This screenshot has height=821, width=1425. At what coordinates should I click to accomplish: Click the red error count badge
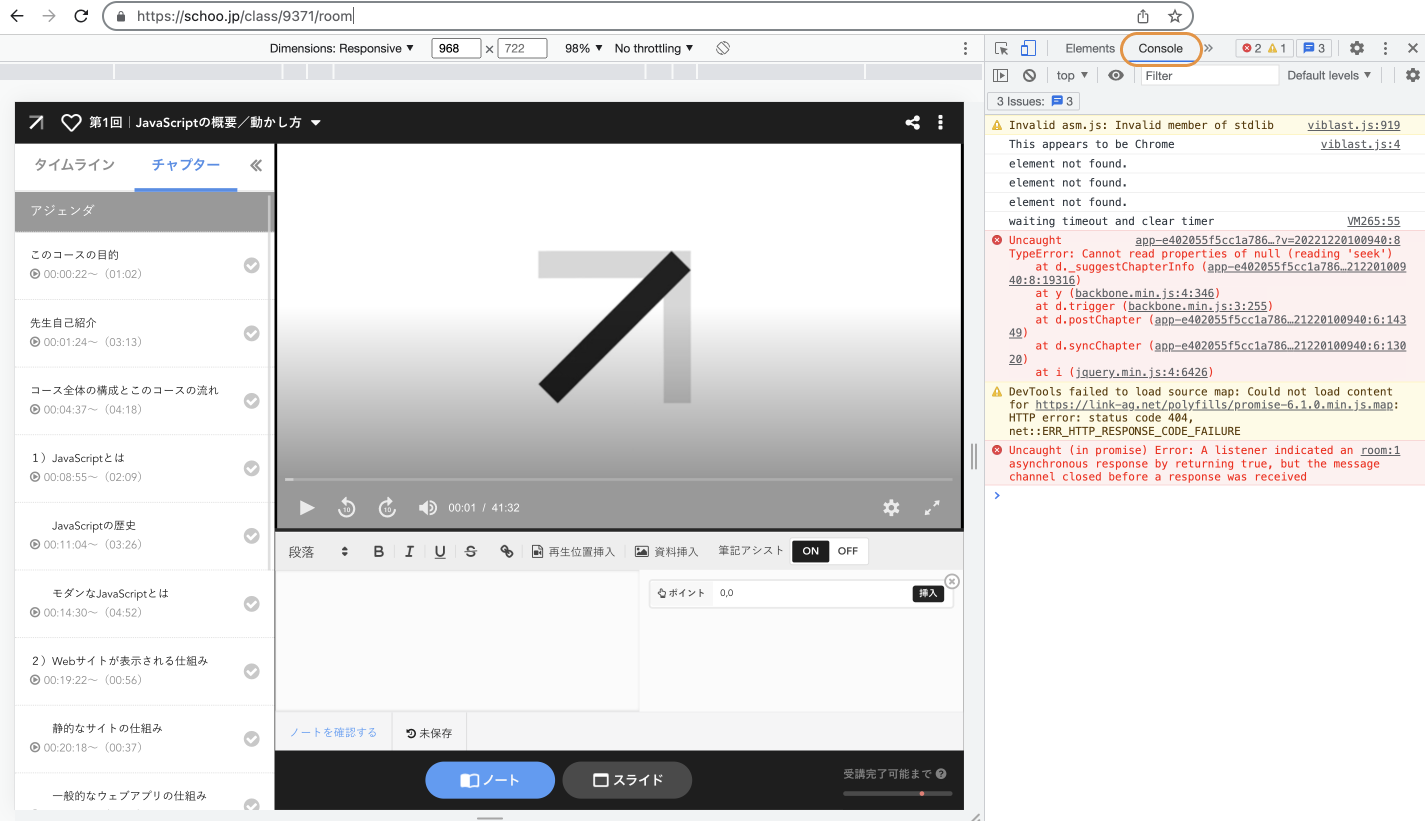(1251, 48)
